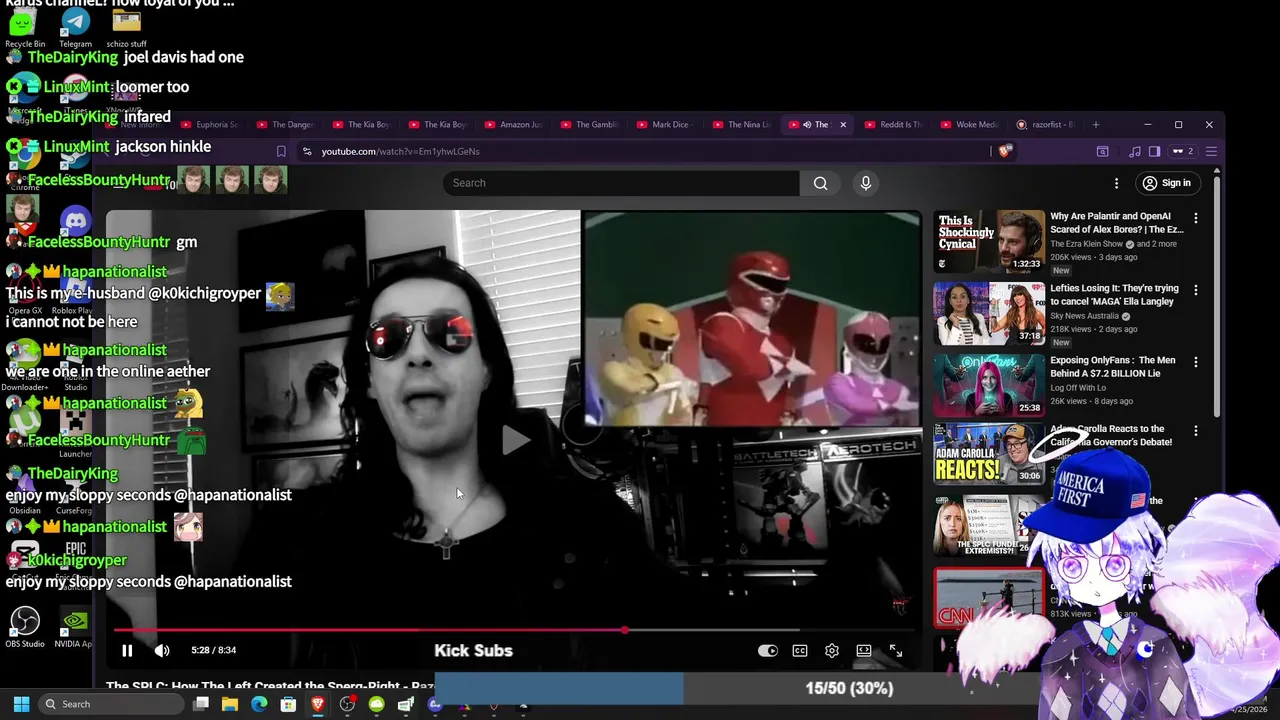The height and width of the screenshot is (720, 1280).
Task: Launch Microsoft Edge from the taskbar
Action: (259, 704)
